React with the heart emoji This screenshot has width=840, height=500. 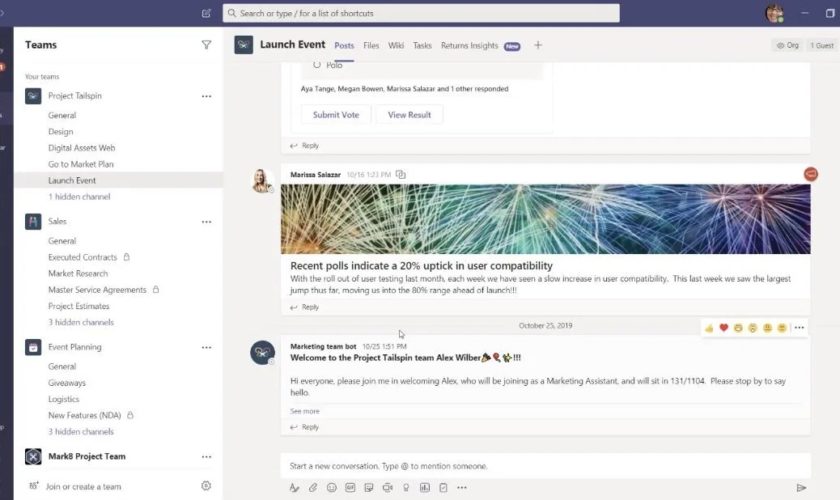(723, 328)
